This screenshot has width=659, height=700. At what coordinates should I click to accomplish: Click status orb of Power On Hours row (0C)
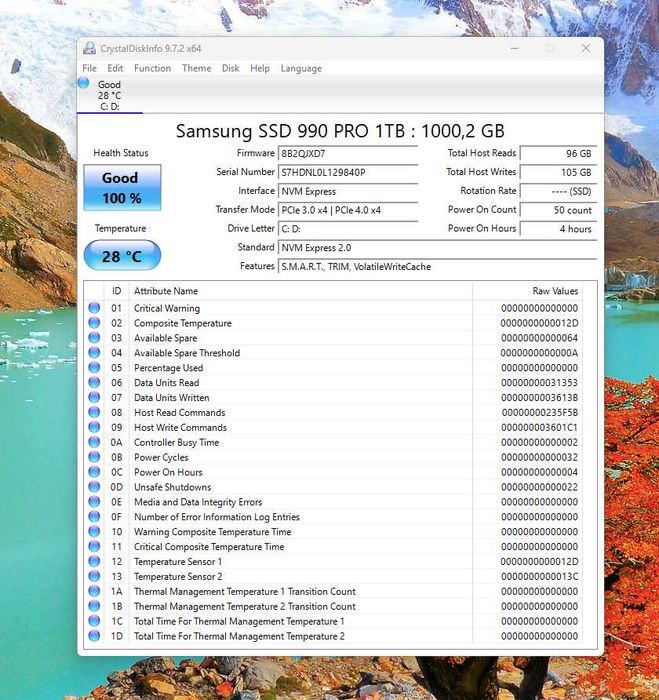pos(94,471)
